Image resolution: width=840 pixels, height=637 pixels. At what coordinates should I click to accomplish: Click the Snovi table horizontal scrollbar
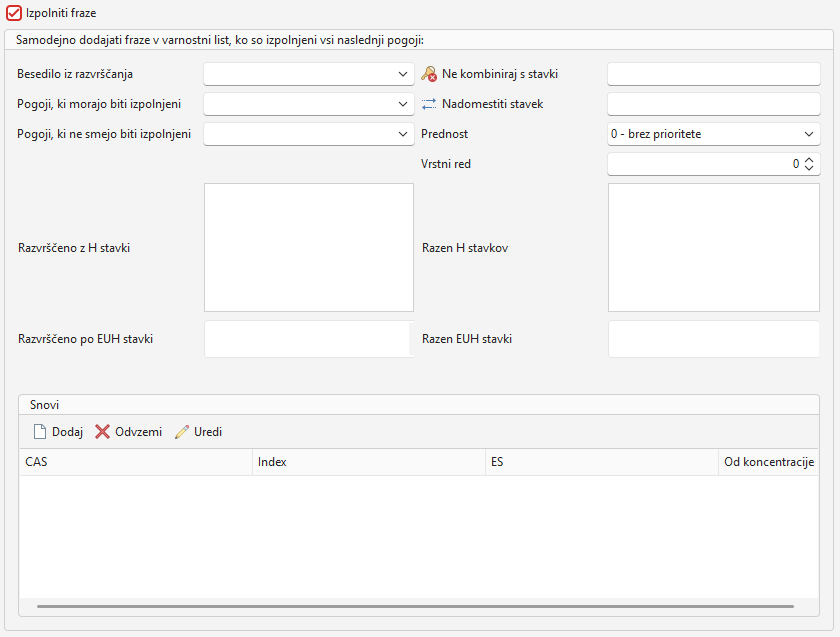415,606
